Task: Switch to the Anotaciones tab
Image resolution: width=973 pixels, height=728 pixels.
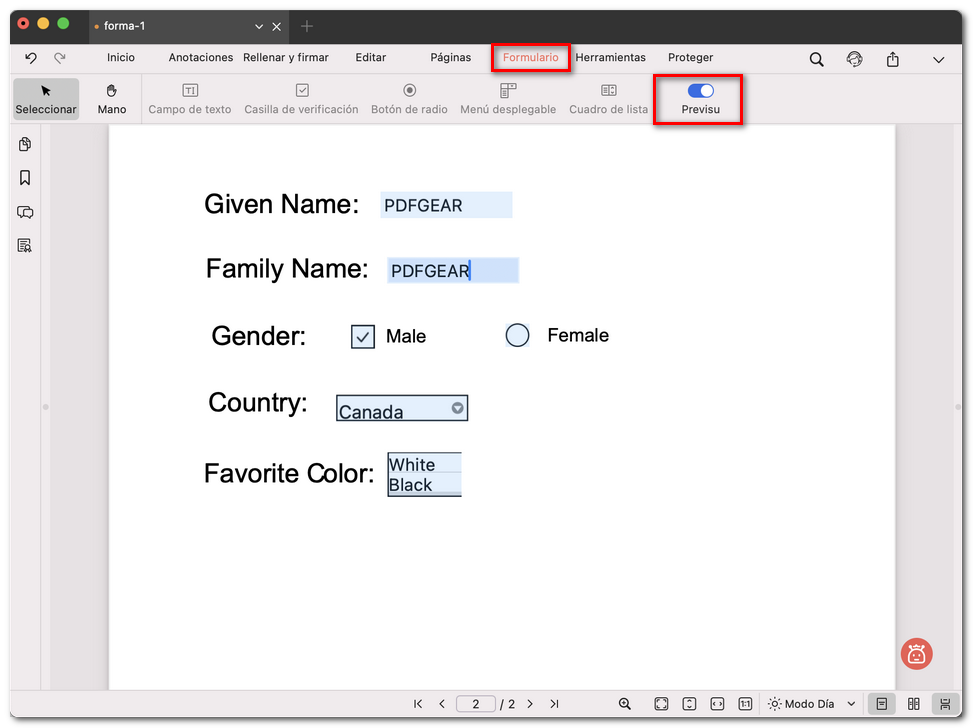Action: click(x=200, y=58)
